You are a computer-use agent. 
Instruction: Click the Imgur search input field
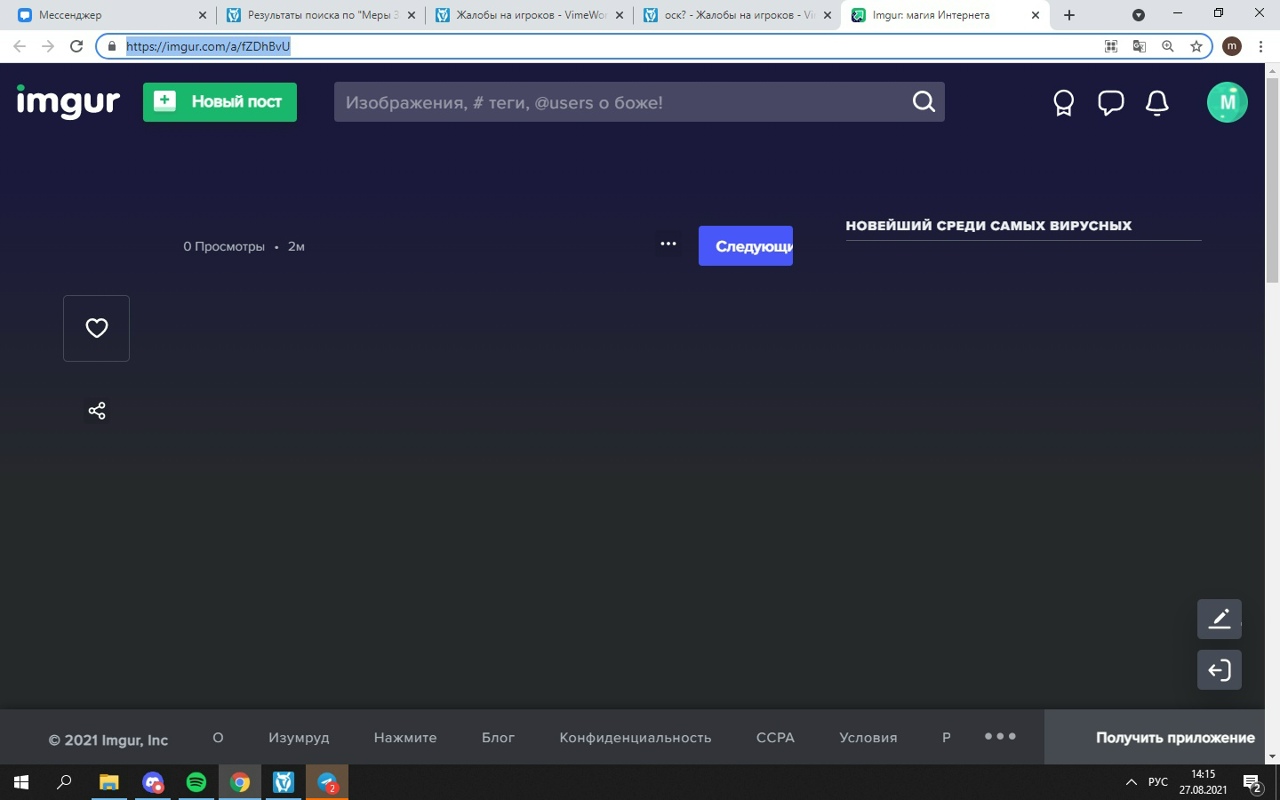[620, 102]
